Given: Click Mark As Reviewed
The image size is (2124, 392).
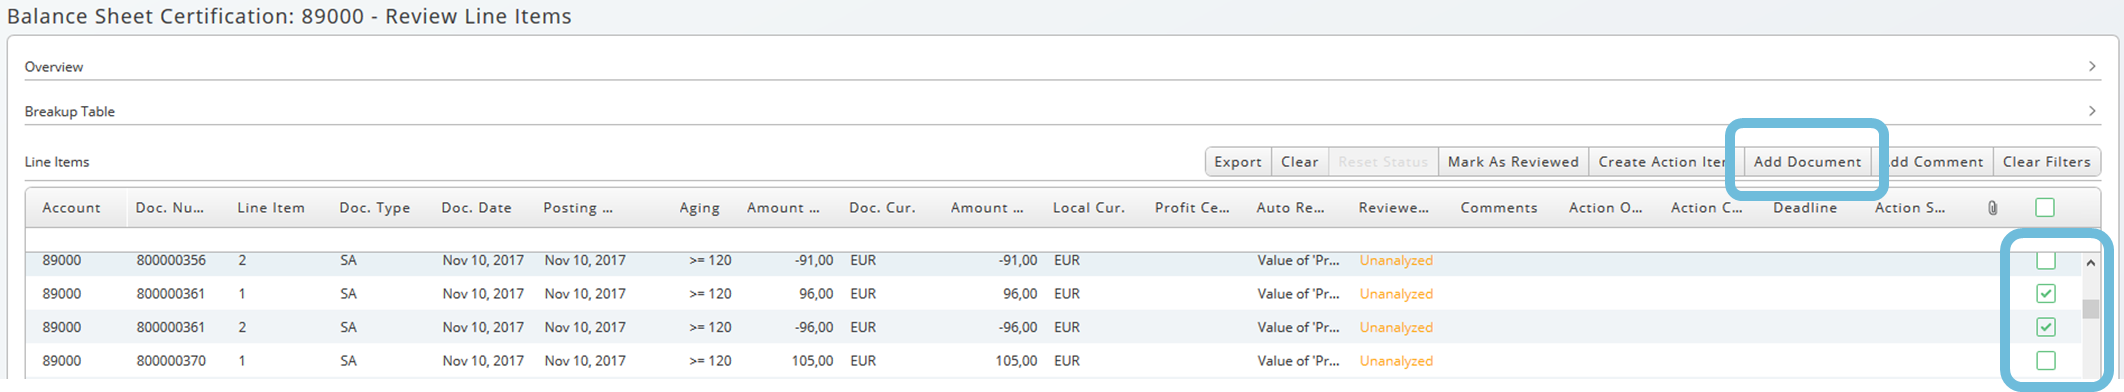Looking at the screenshot, I should pyautogui.click(x=1513, y=162).
